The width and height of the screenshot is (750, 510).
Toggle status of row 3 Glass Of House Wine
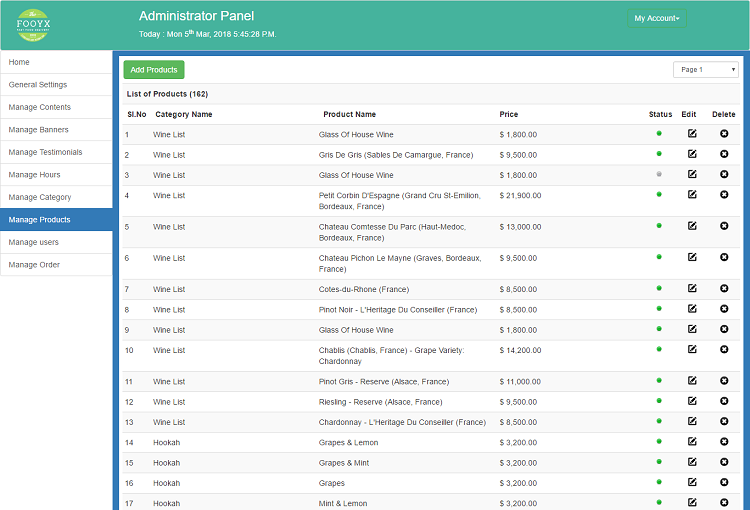(659, 174)
